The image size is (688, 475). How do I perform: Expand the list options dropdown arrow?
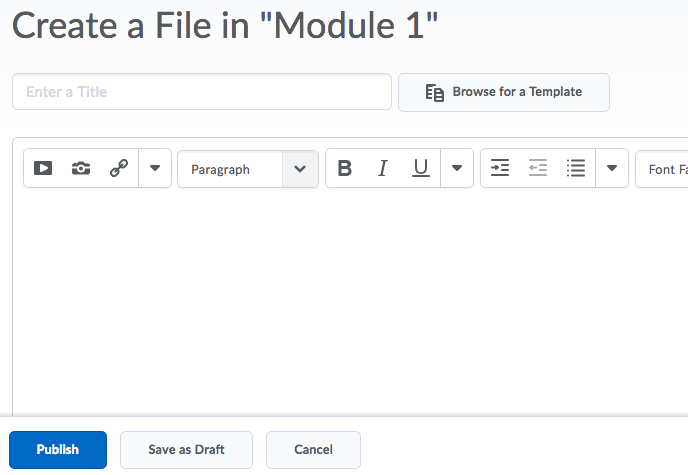611,169
